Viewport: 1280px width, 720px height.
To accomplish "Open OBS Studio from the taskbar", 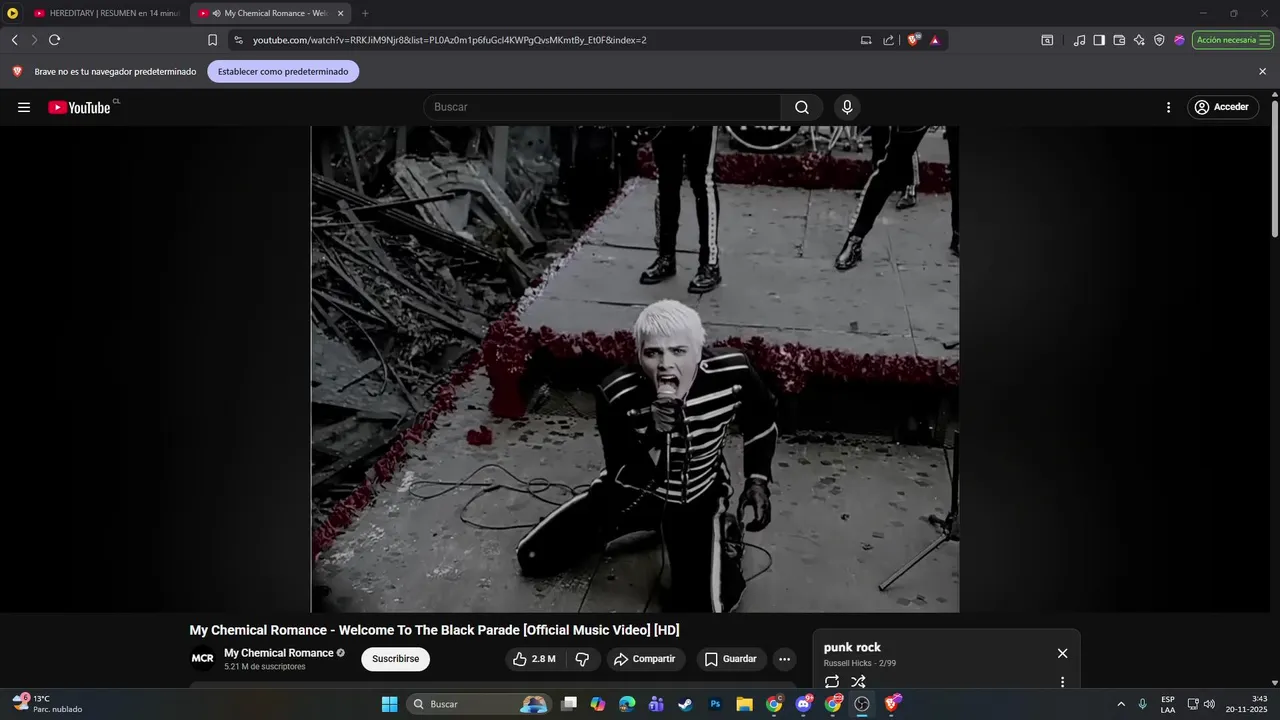I will click(x=862, y=704).
